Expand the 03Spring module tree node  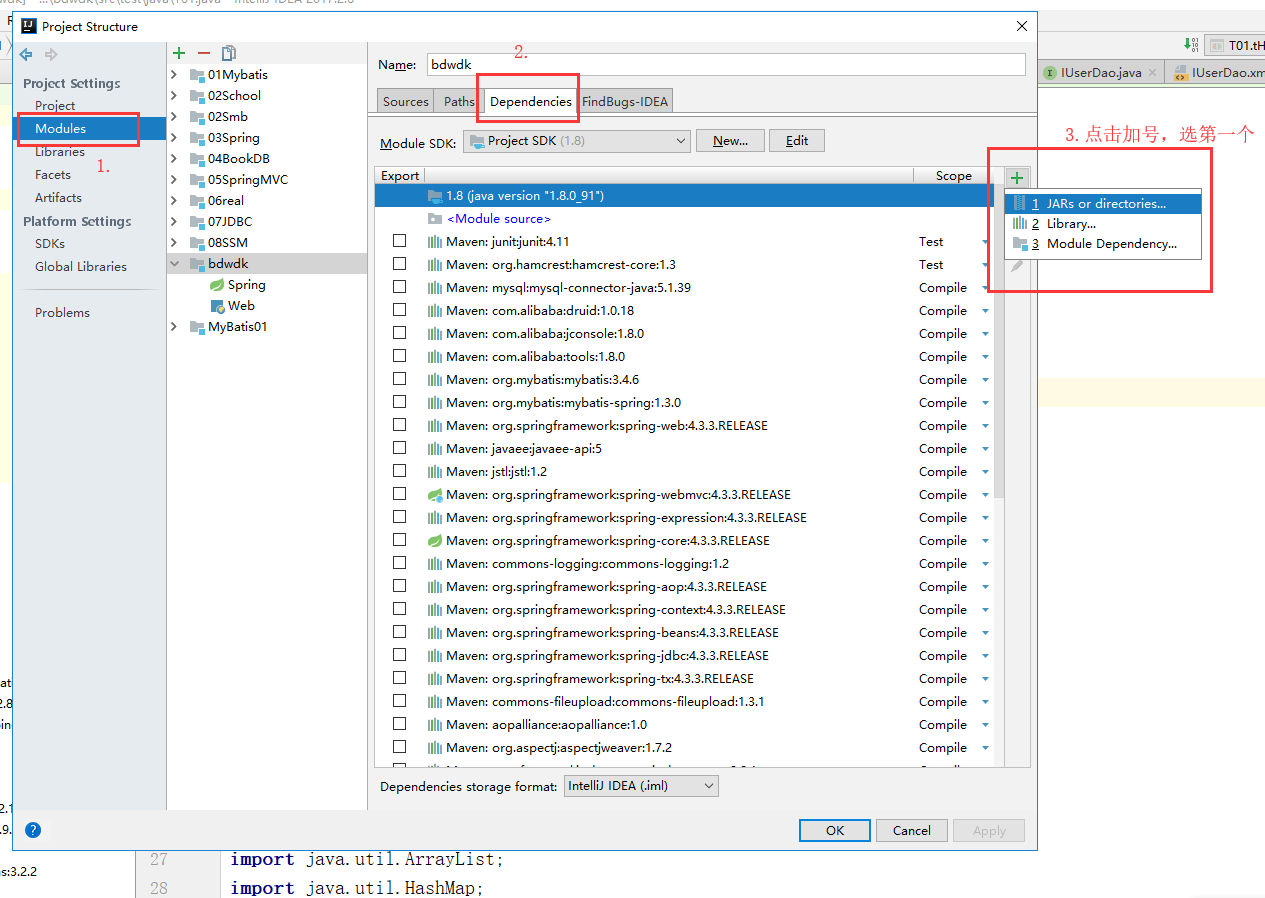[x=174, y=138]
